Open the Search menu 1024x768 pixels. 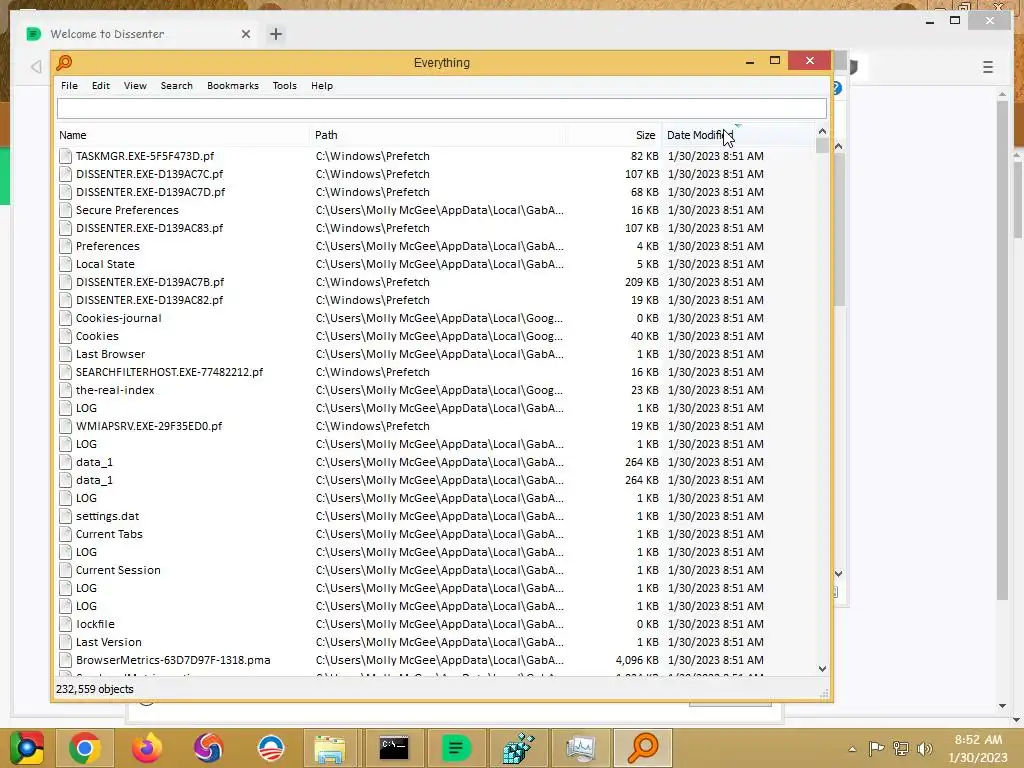coord(176,86)
